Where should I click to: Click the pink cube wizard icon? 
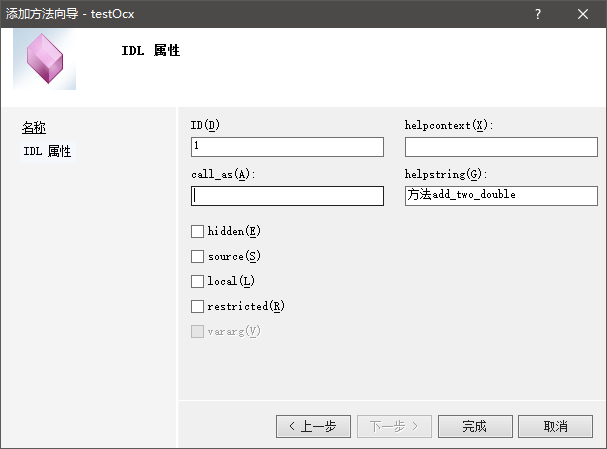(44, 60)
